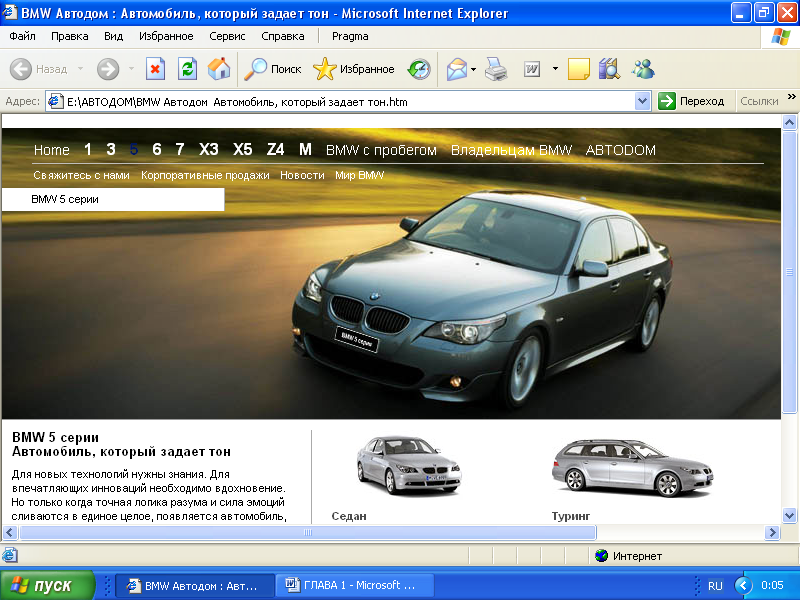Click the vertical scrollbar up arrow
This screenshot has height=600, width=800.
(789, 122)
